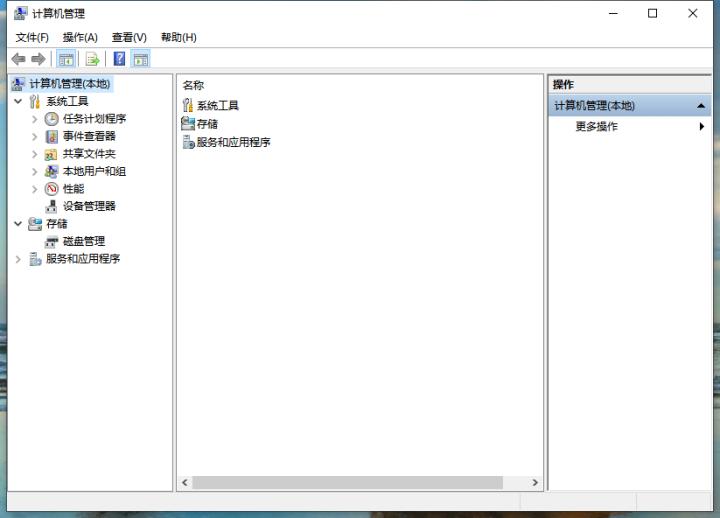Expand the 事件查看器 node
This screenshot has height=518, width=720.
[x=34, y=137]
